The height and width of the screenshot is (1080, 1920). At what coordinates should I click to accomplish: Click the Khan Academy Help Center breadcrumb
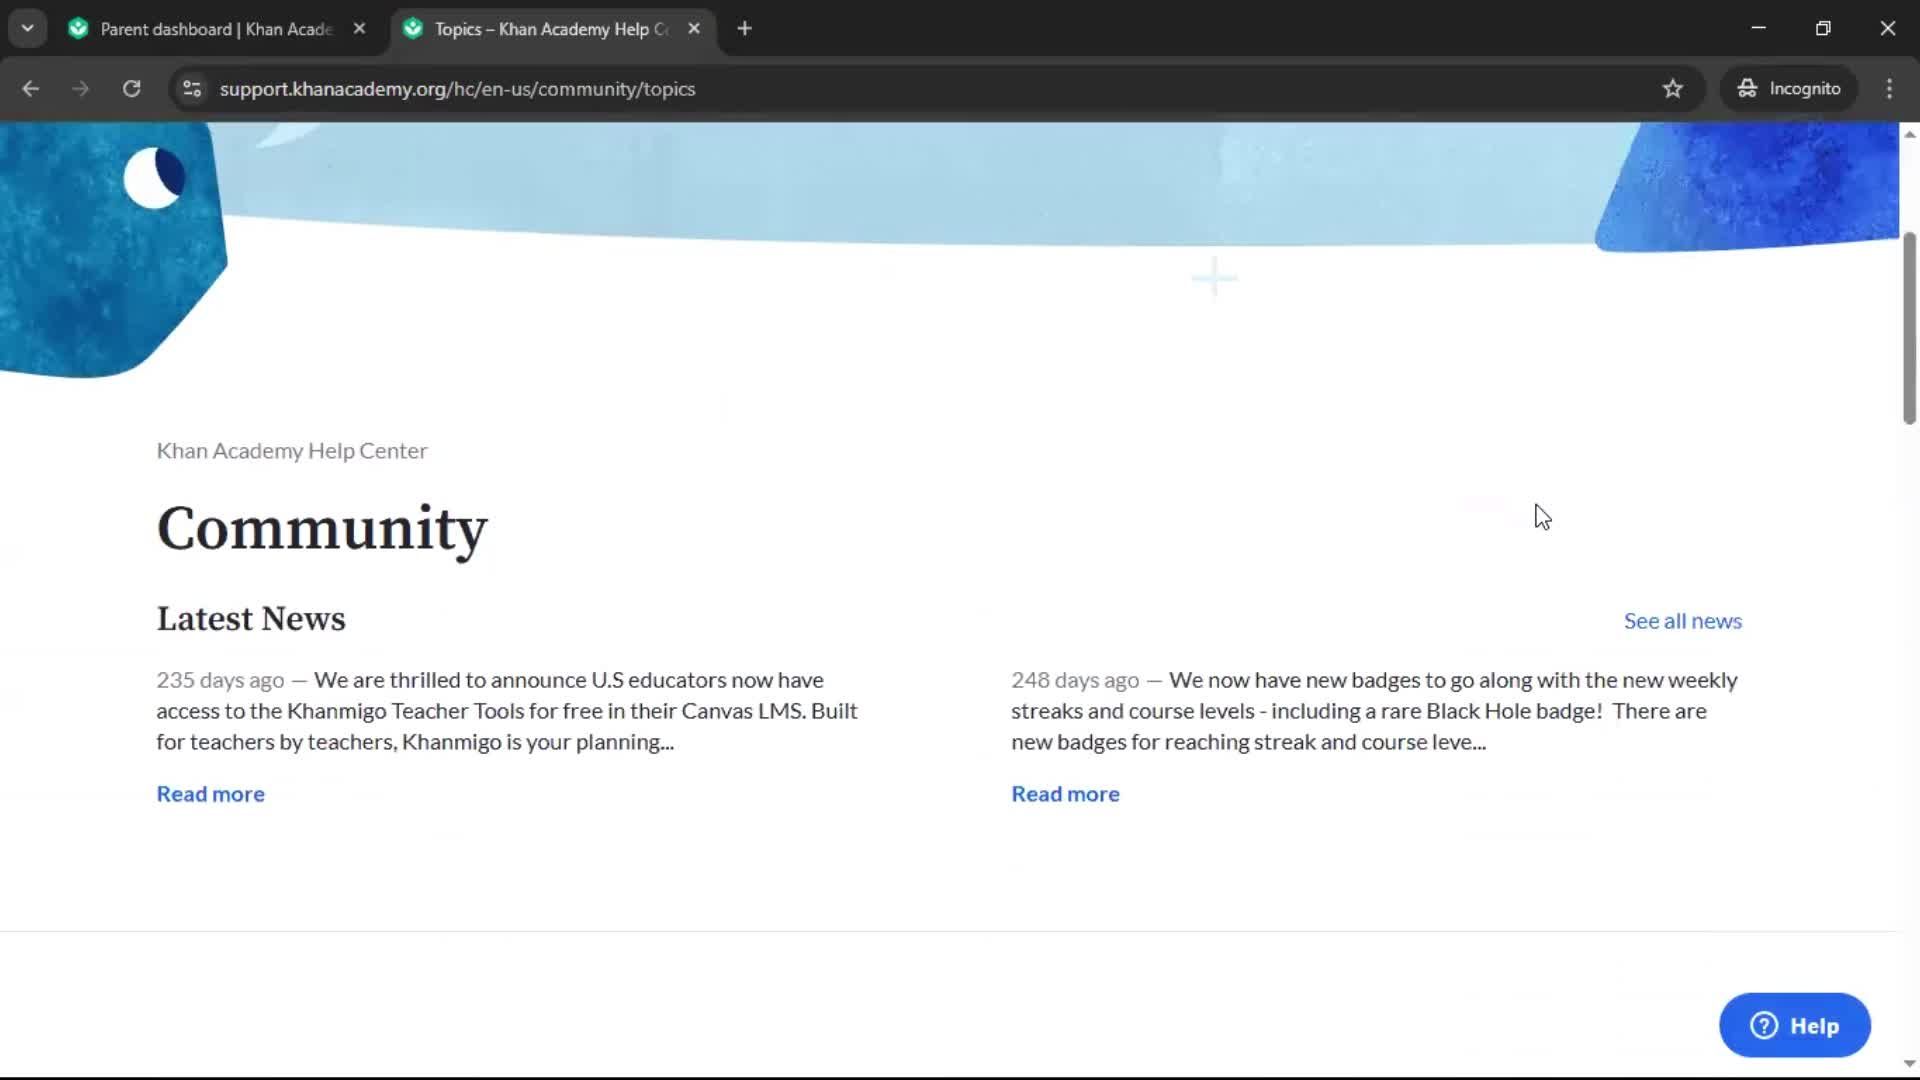click(292, 451)
